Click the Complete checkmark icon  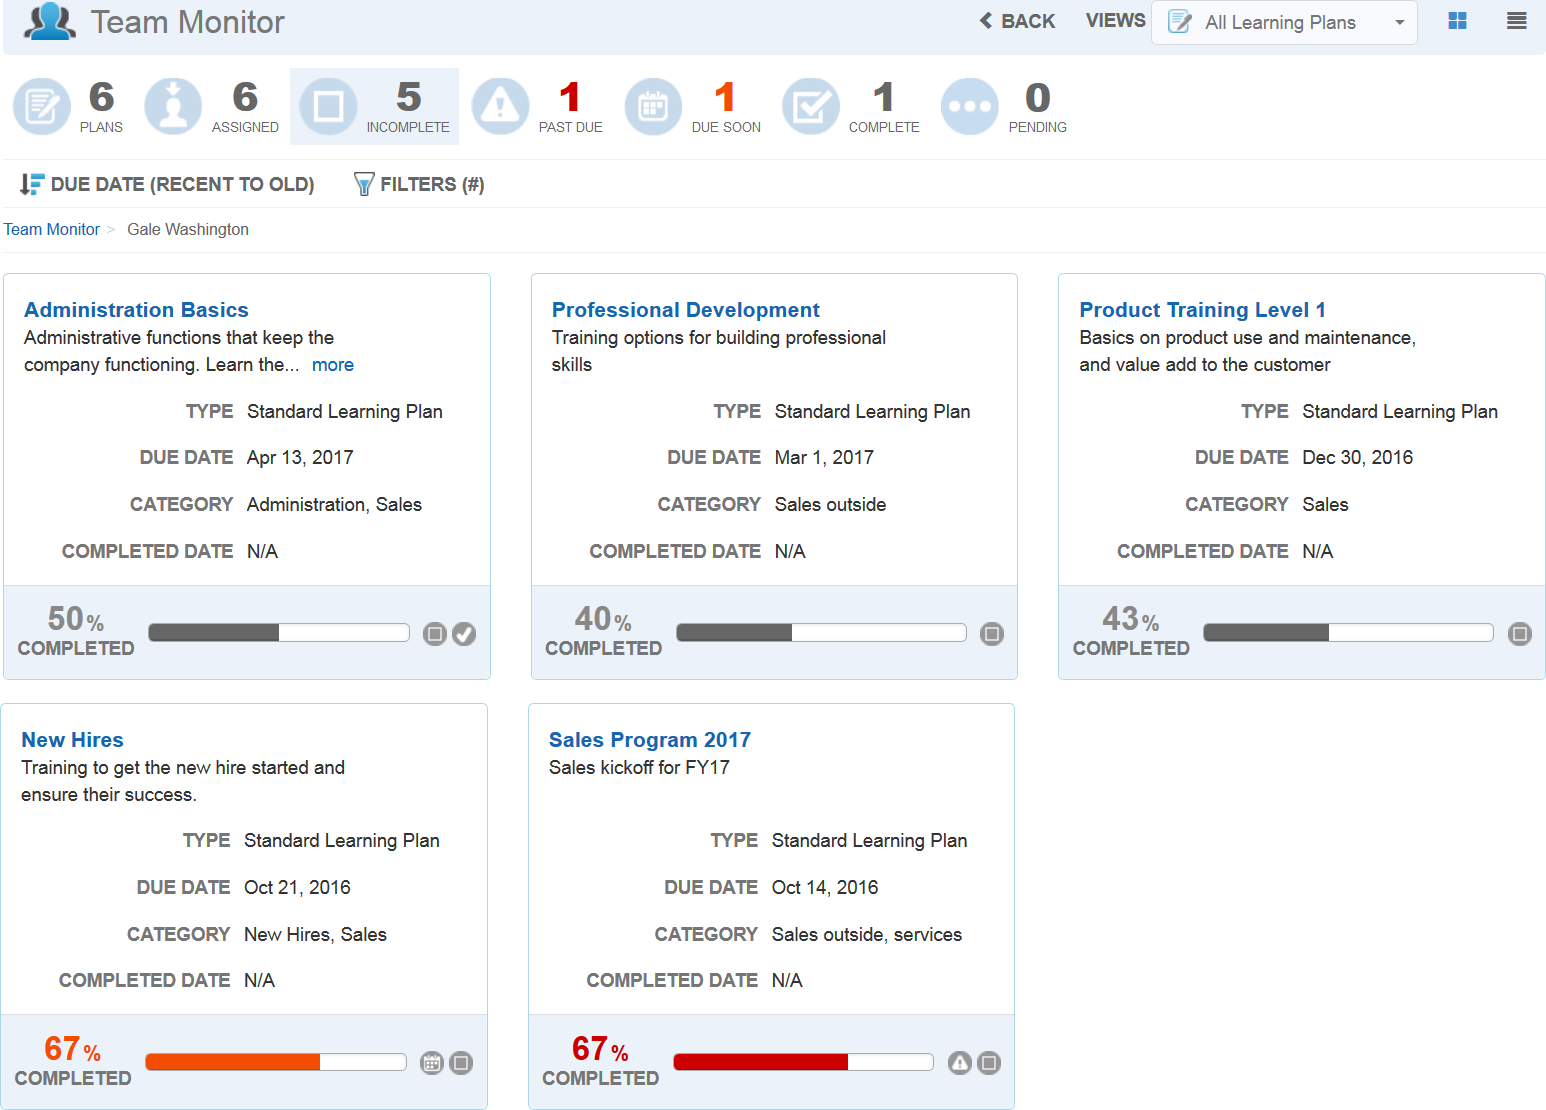811,106
